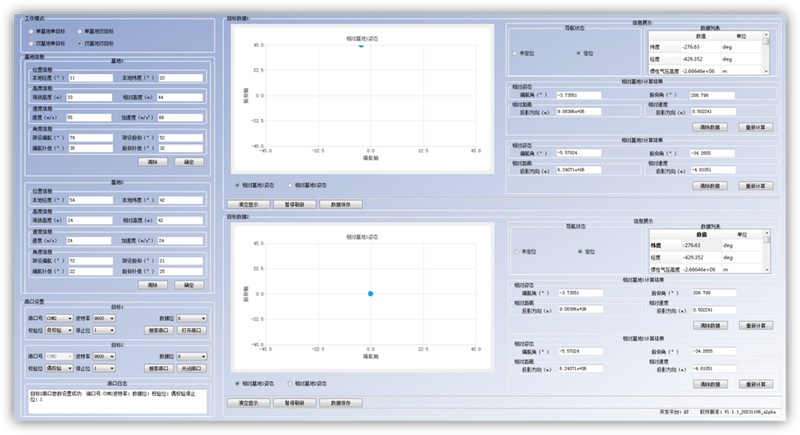Click 清除数据 under last result group, 目标数据2
800x435 pixels.
[711, 384]
